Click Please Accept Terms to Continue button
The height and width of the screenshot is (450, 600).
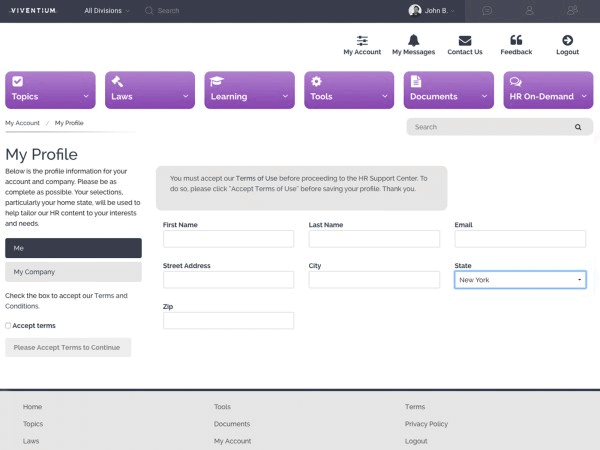coord(68,347)
